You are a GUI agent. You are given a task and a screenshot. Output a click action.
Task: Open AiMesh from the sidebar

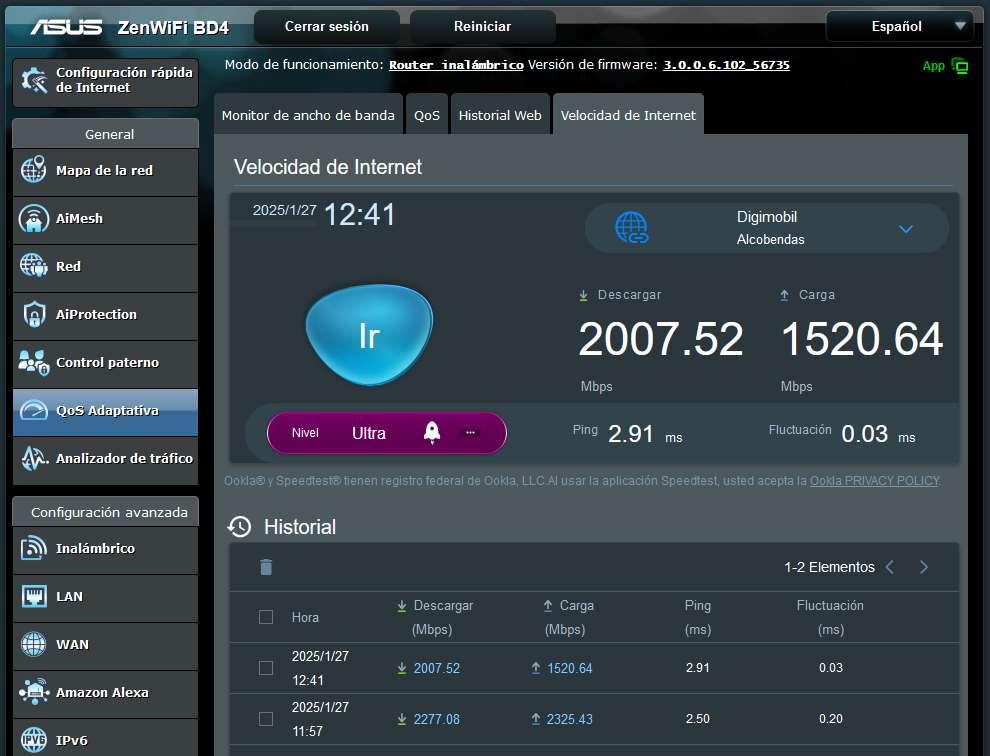105,219
